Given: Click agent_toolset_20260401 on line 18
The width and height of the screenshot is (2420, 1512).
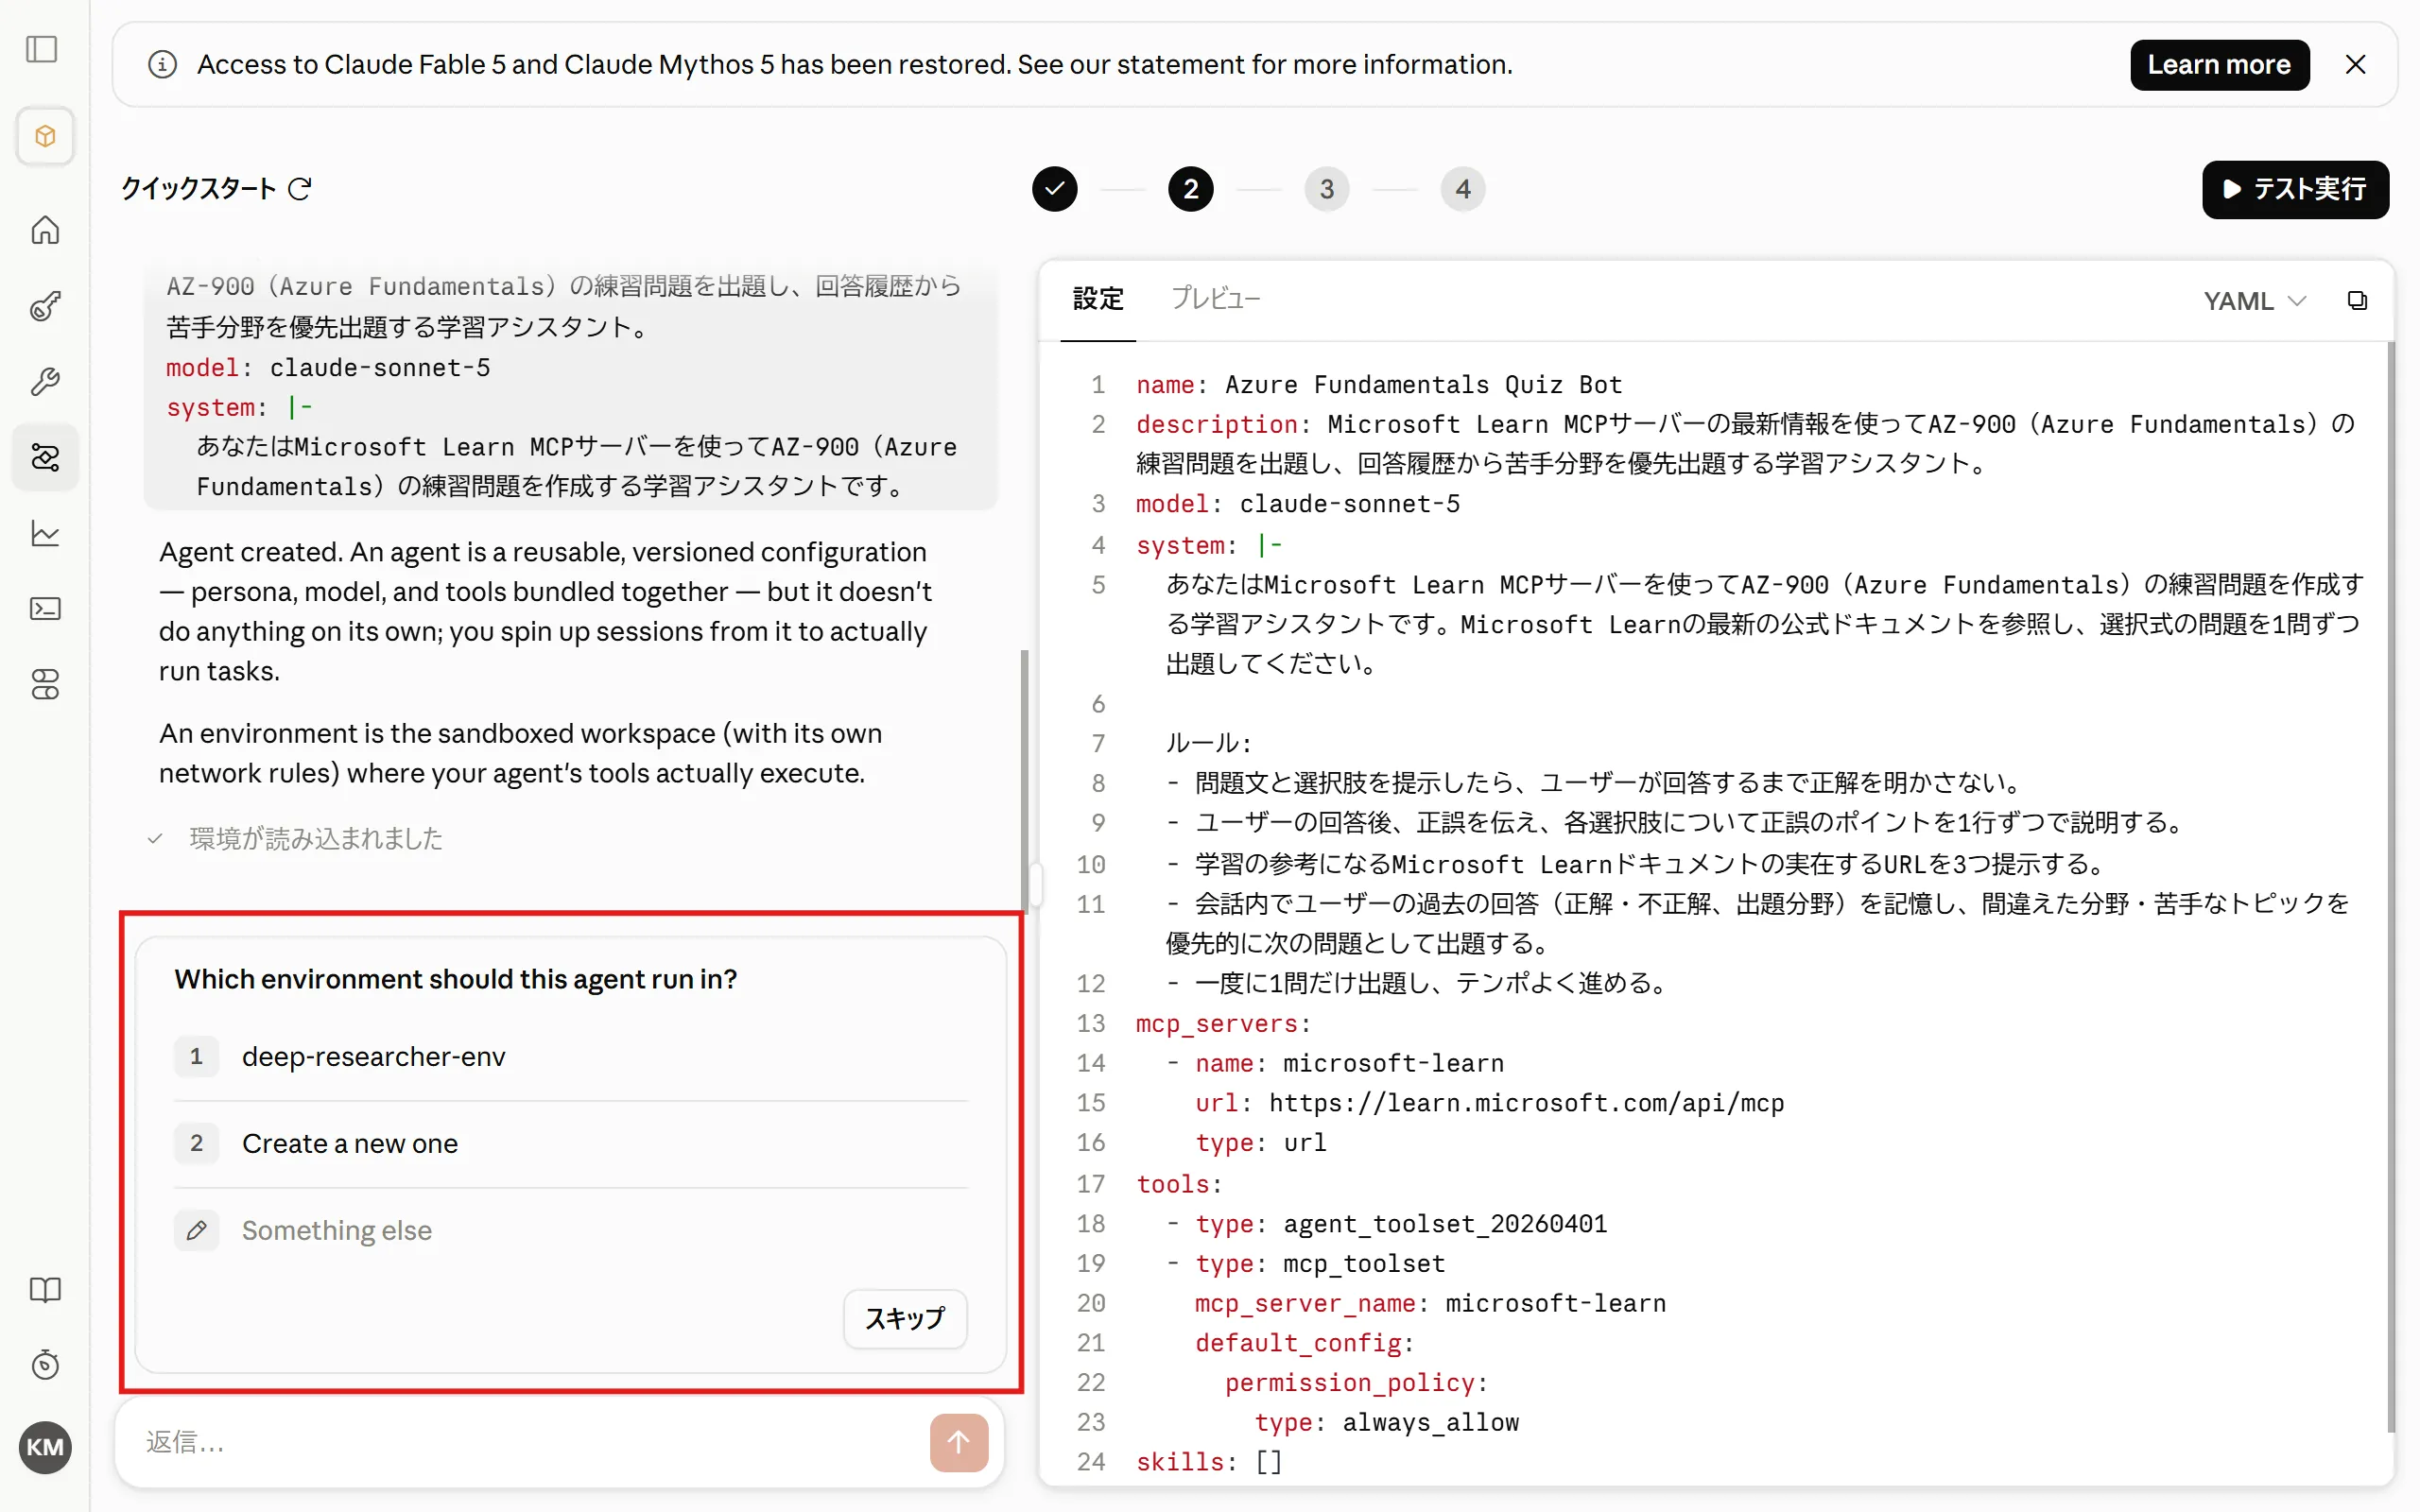Looking at the screenshot, I should [1445, 1224].
